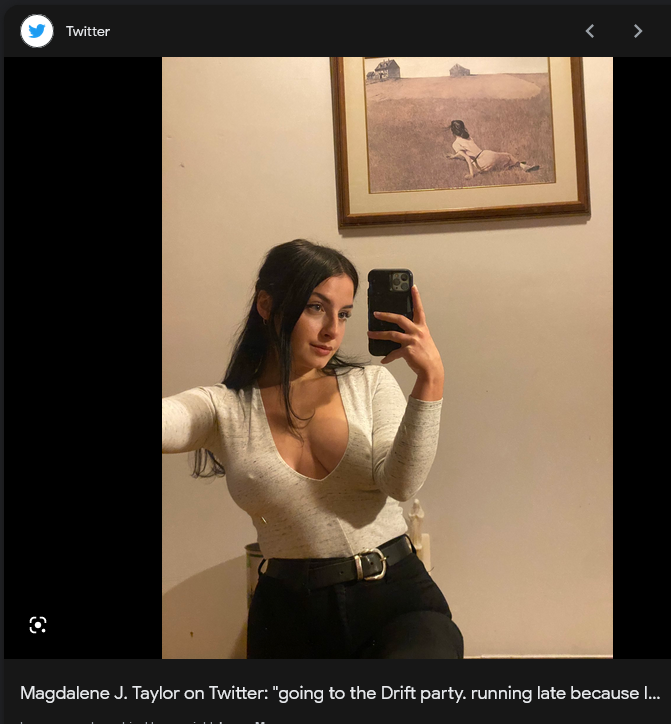The image size is (671, 724).
Task: Click the black phone held in the photo
Action: point(390,312)
